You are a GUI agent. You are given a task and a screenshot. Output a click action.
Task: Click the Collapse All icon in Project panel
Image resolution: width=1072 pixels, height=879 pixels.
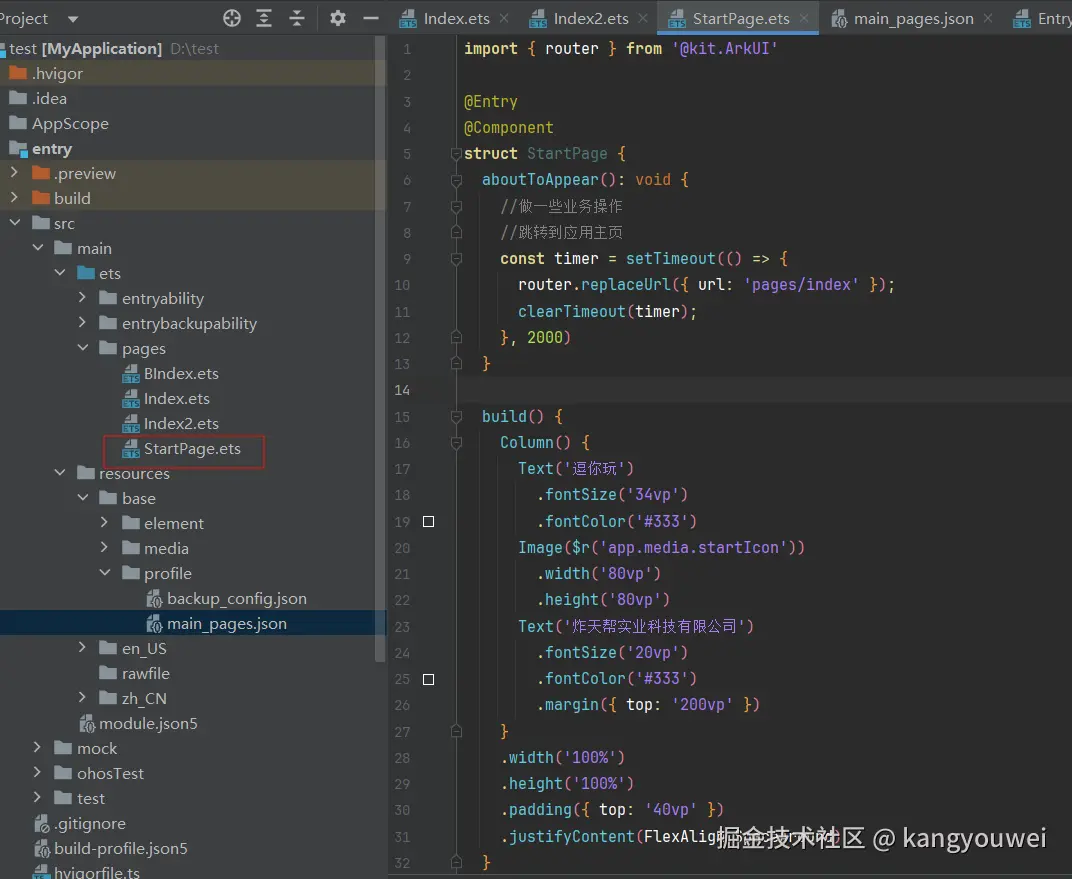click(297, 18)
